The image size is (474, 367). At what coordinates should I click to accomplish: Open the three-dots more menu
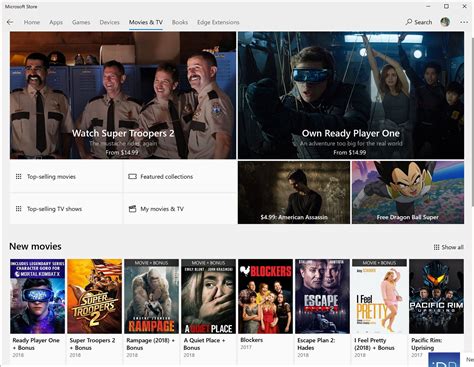coord(464,22)
